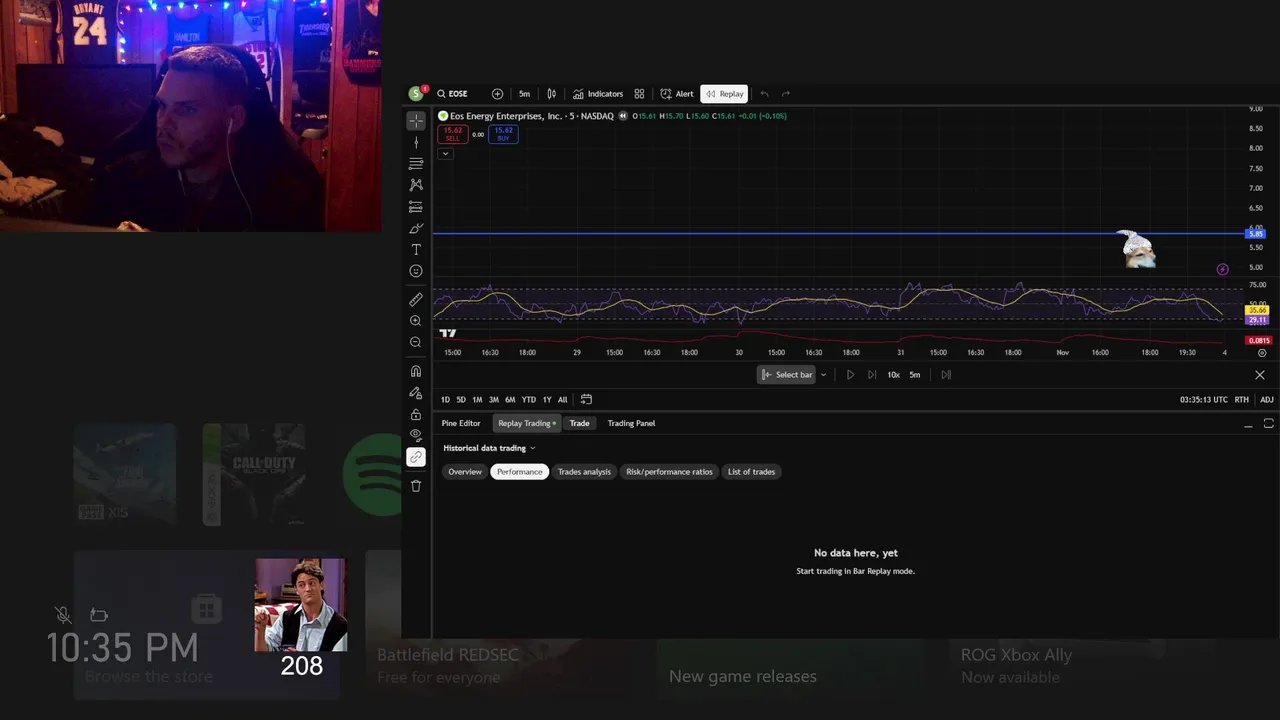Open the 5m replay interval menu
This screenshot has height=720, width=1280.
(x=915, y=375)
